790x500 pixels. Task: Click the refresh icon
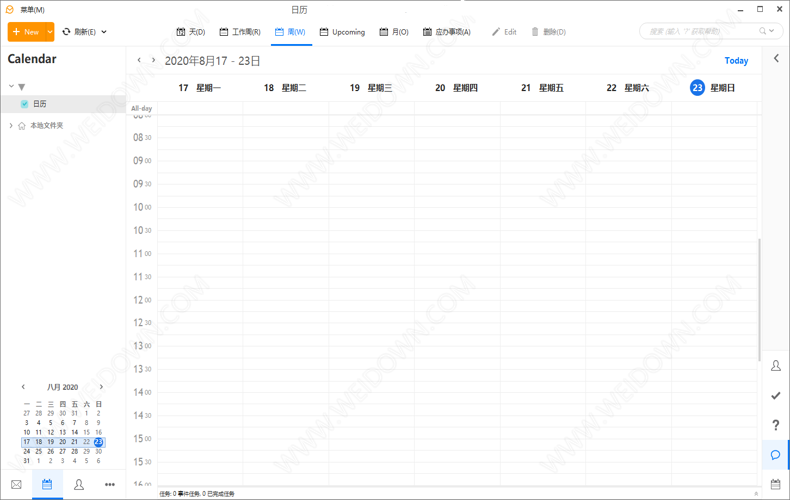[x=67, y=32]
